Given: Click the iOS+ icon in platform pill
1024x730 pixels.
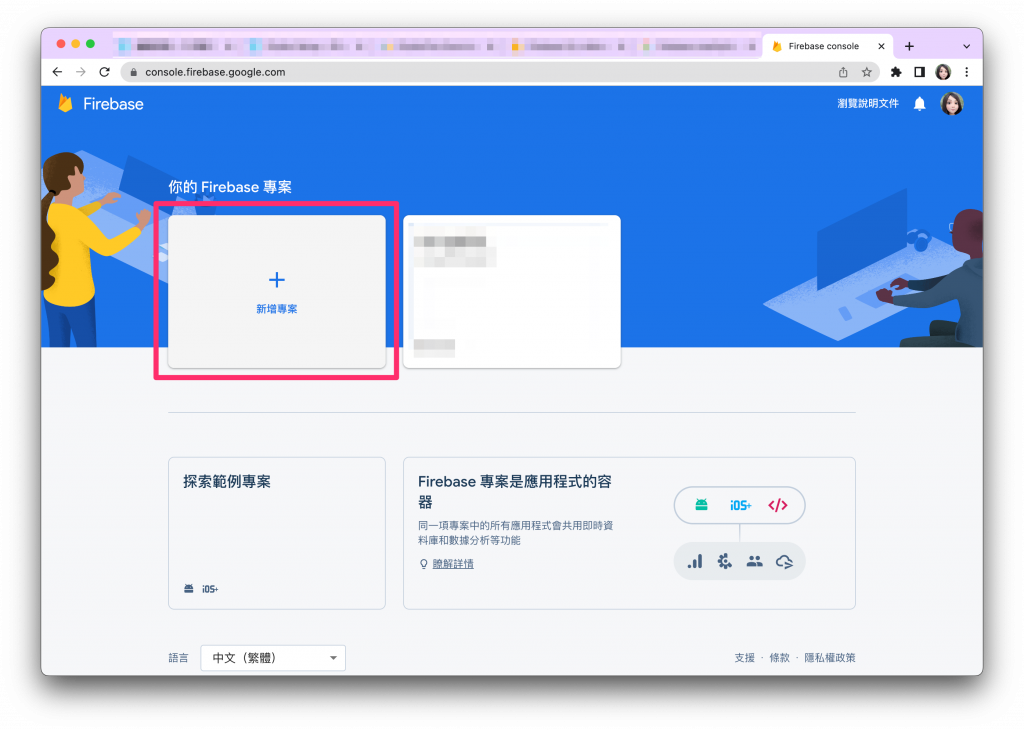Looking at the screenshot, I should (740, 505).
